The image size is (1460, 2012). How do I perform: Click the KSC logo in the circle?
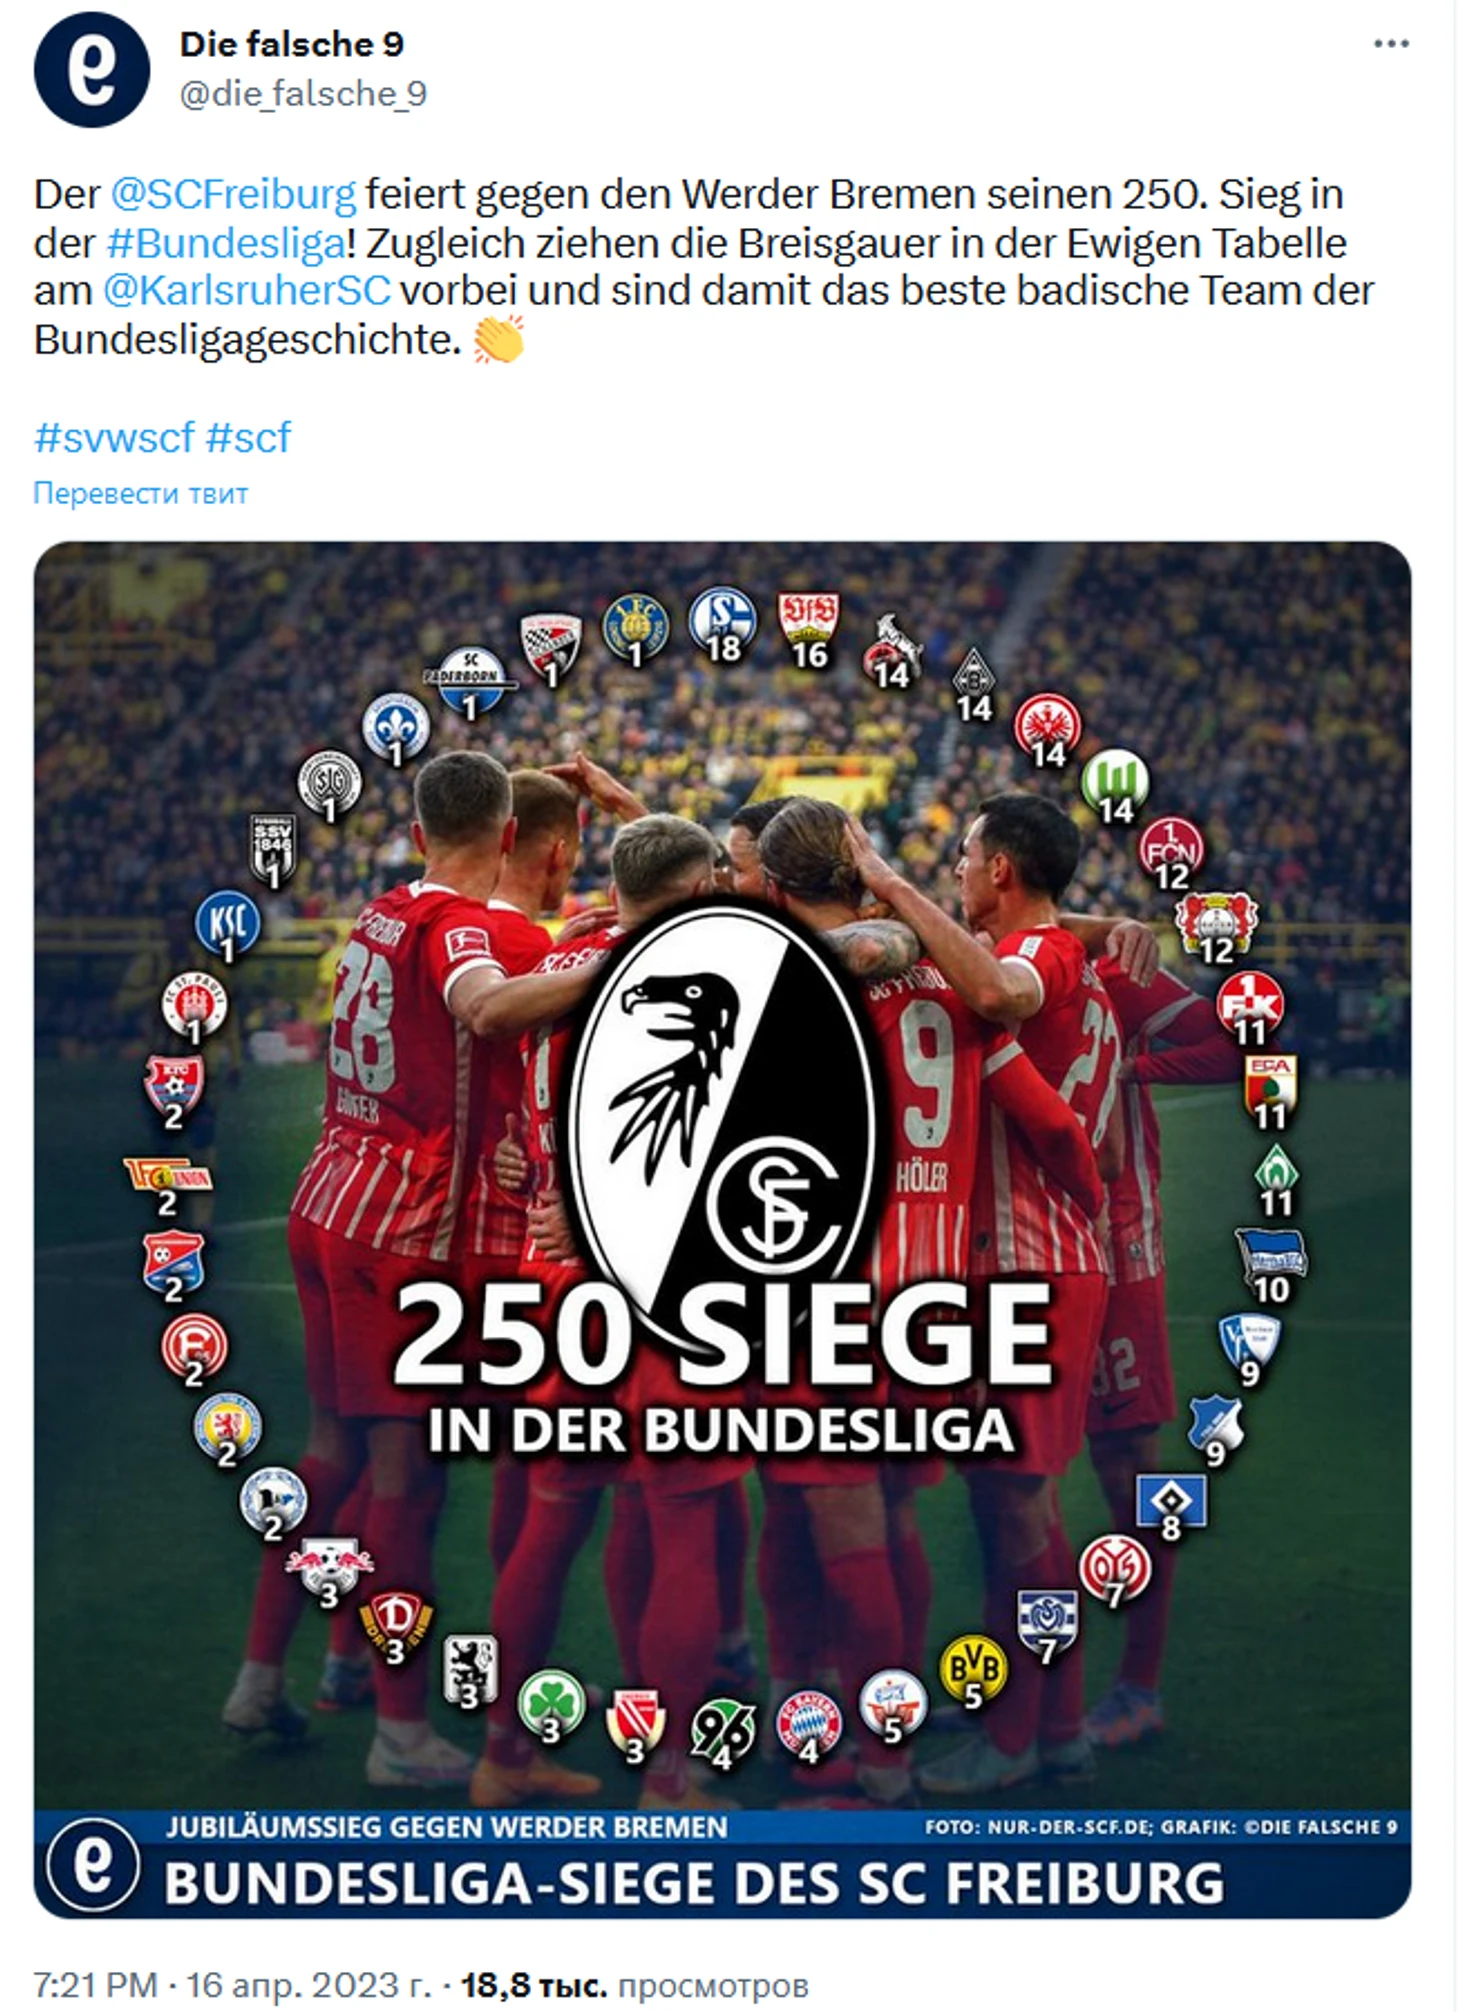point(228,926)
